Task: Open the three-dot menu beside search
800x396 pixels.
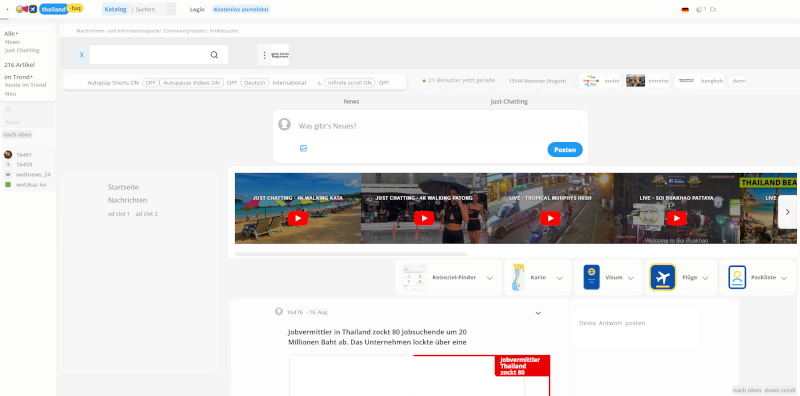Action: pos(264,55)
